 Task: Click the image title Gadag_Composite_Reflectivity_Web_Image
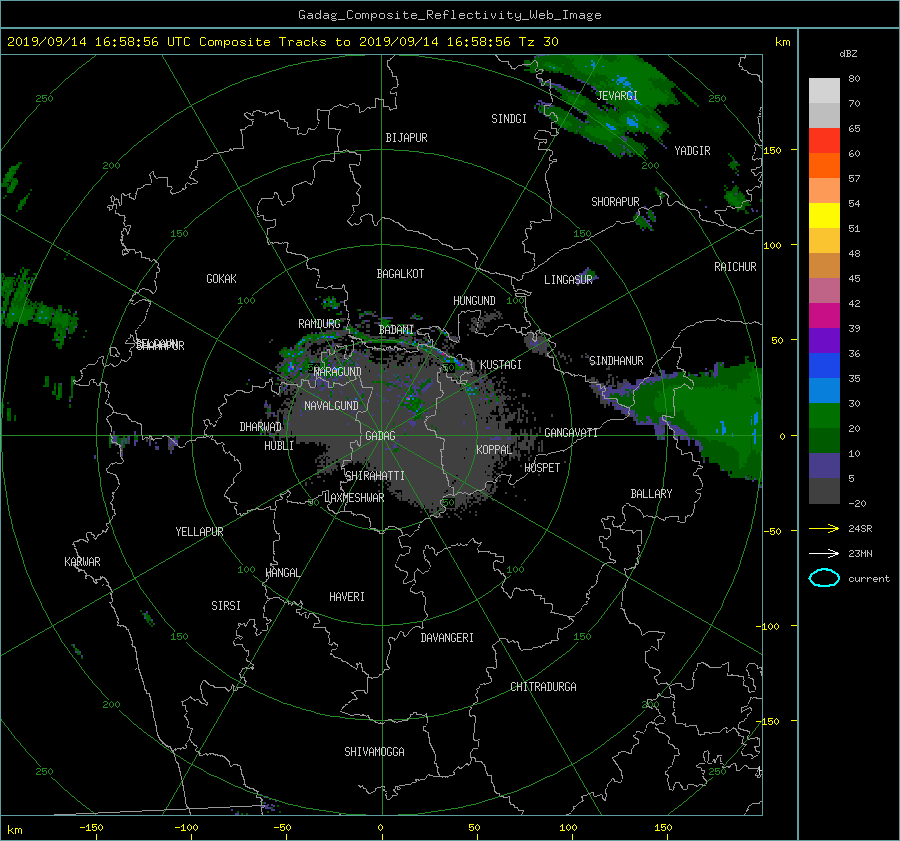pyautogui.click(x=449, y=15)
